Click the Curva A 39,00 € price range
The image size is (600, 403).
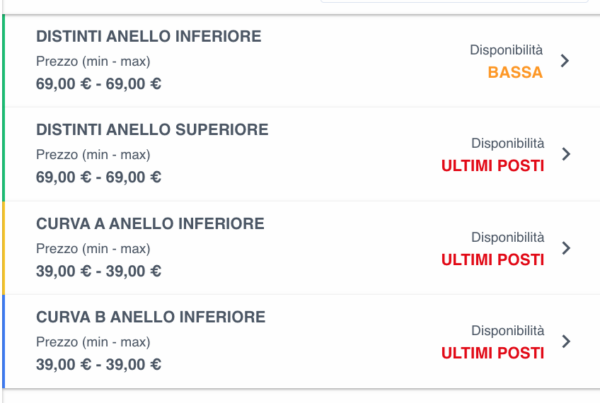click(98, 271)
